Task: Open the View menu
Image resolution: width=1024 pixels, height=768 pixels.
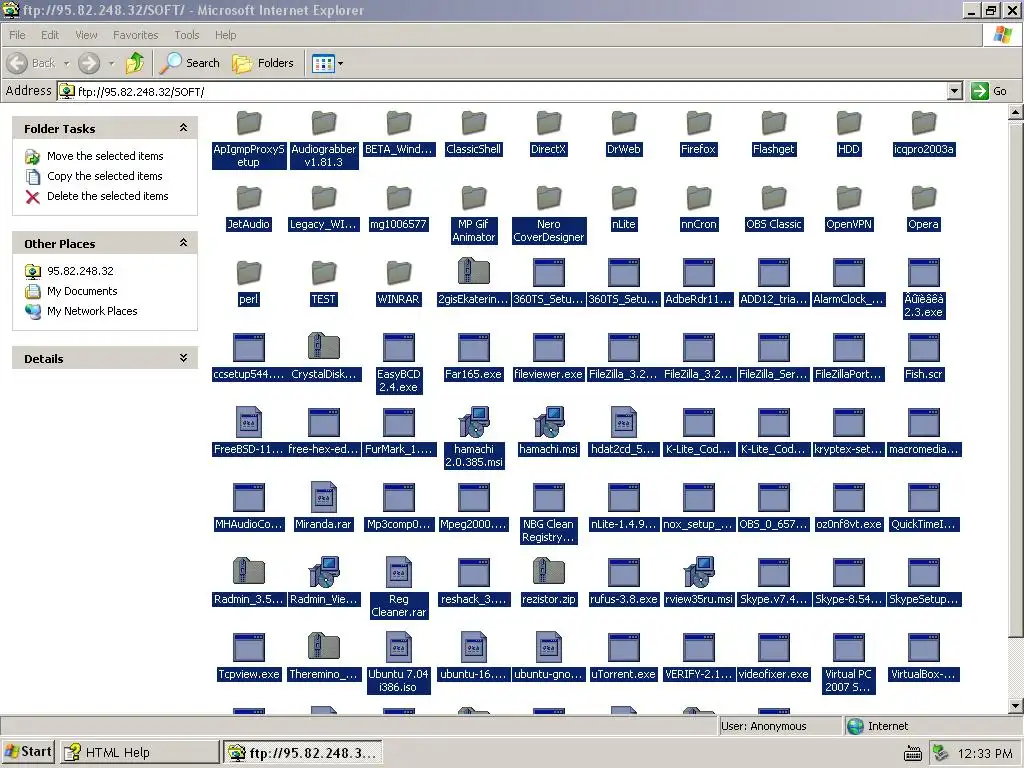Action: tap(86, 35)
